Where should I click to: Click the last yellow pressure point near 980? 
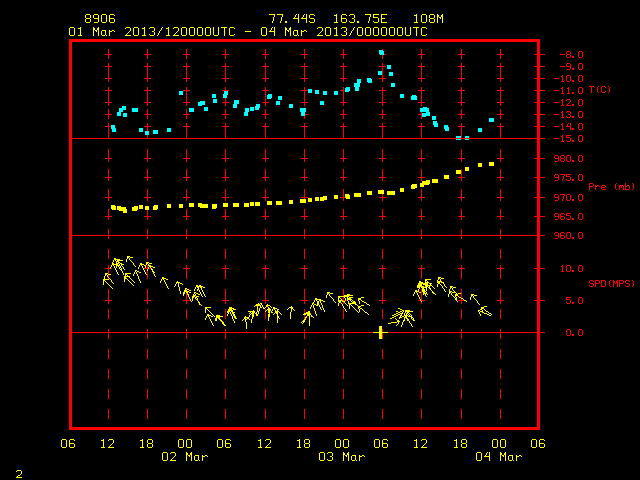491,164
